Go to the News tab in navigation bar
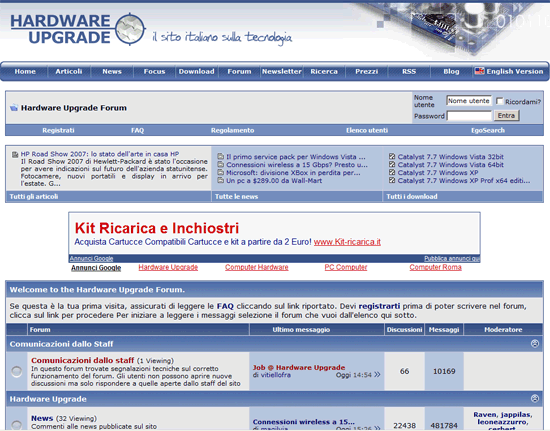The width and height of the screenshot is (550, 431). pos(112,71)
